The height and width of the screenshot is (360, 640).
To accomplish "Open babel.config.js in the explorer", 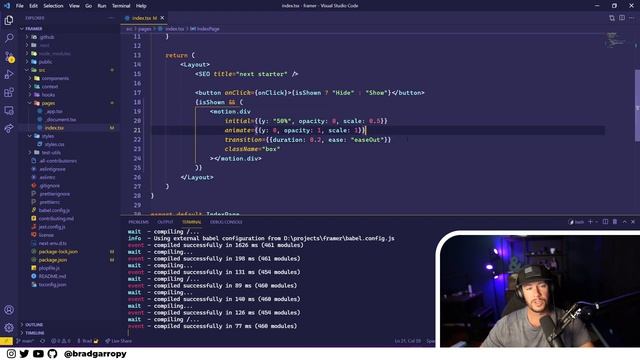I will tap(54, 210).
